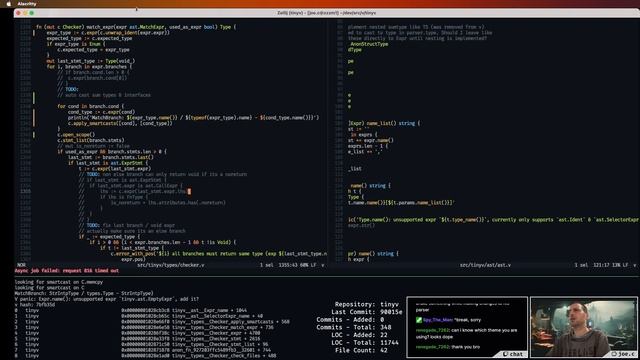The image size is (640, 360).
Task: Click the 'V panic: Expr.name()' output line
Action: tap(107, 299)
